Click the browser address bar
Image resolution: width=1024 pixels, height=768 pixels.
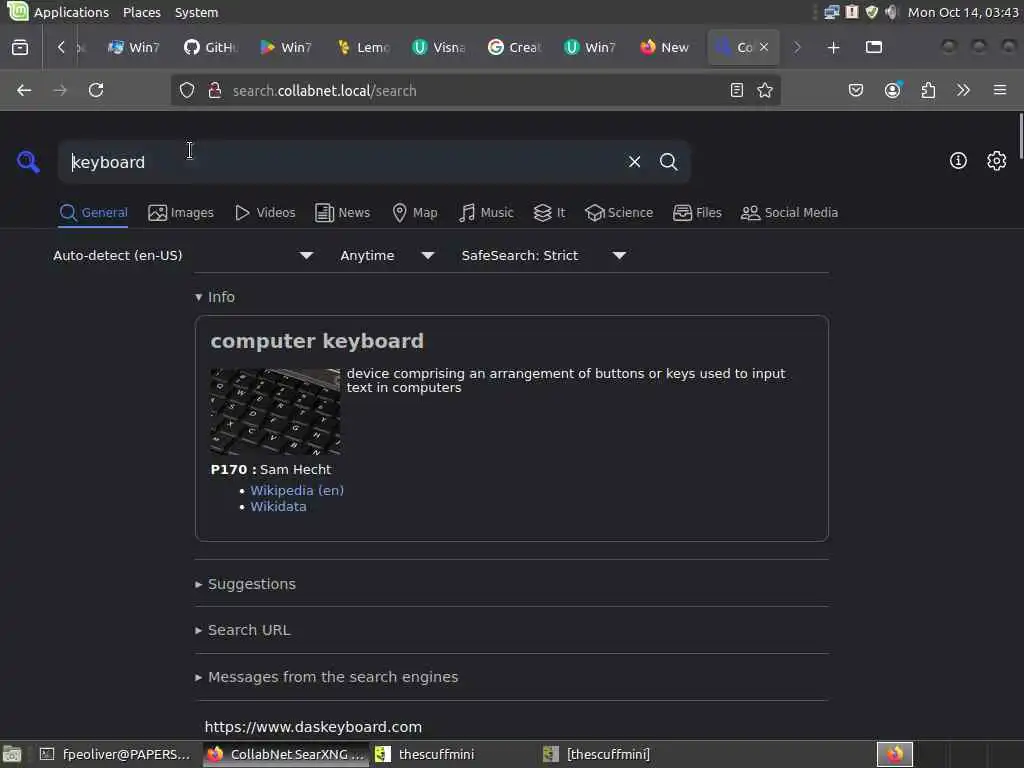pyautogui.click(x=475, y=90)
